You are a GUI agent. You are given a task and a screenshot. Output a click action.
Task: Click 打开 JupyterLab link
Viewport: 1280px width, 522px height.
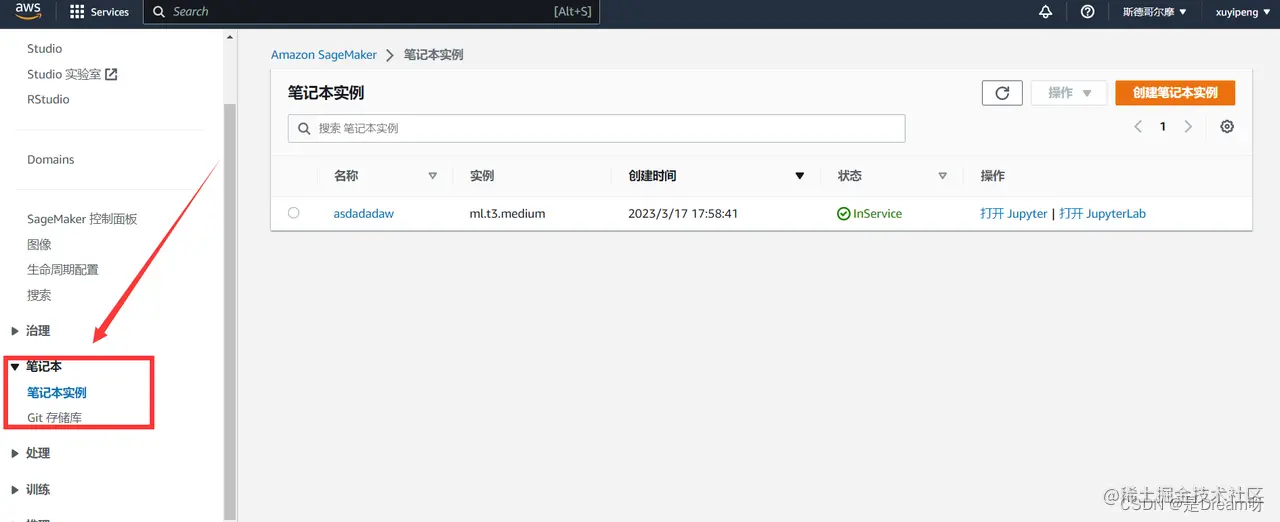pos(1102,214)
